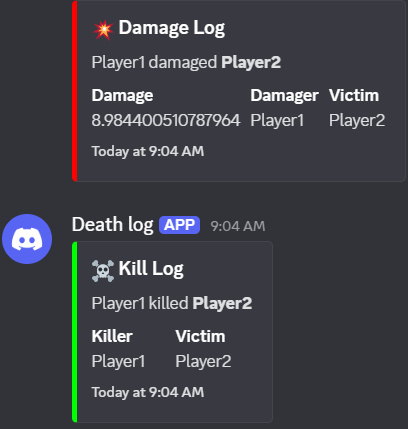Click the green color bar on Kill Log
This screenshot has width=408, height=429.
[75, 332]
